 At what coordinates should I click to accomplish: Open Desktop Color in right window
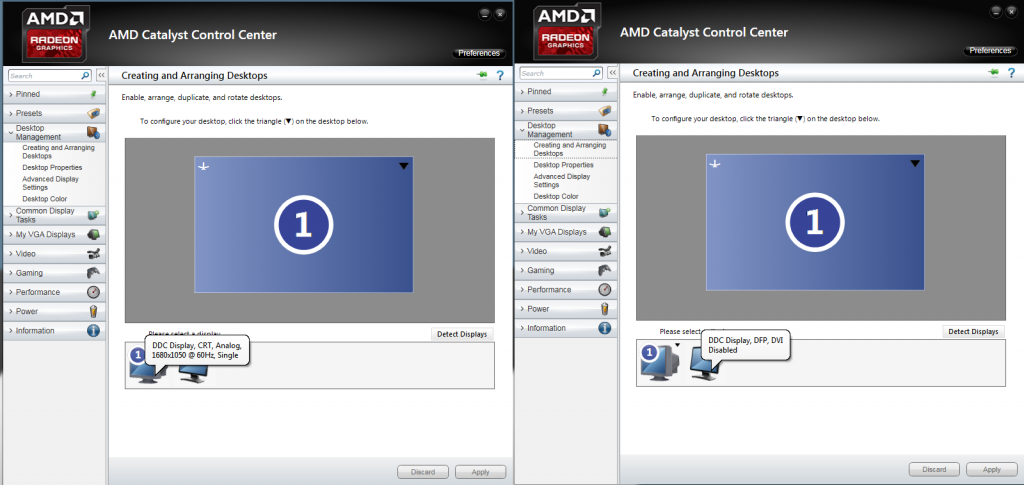[x=556, y=196]
